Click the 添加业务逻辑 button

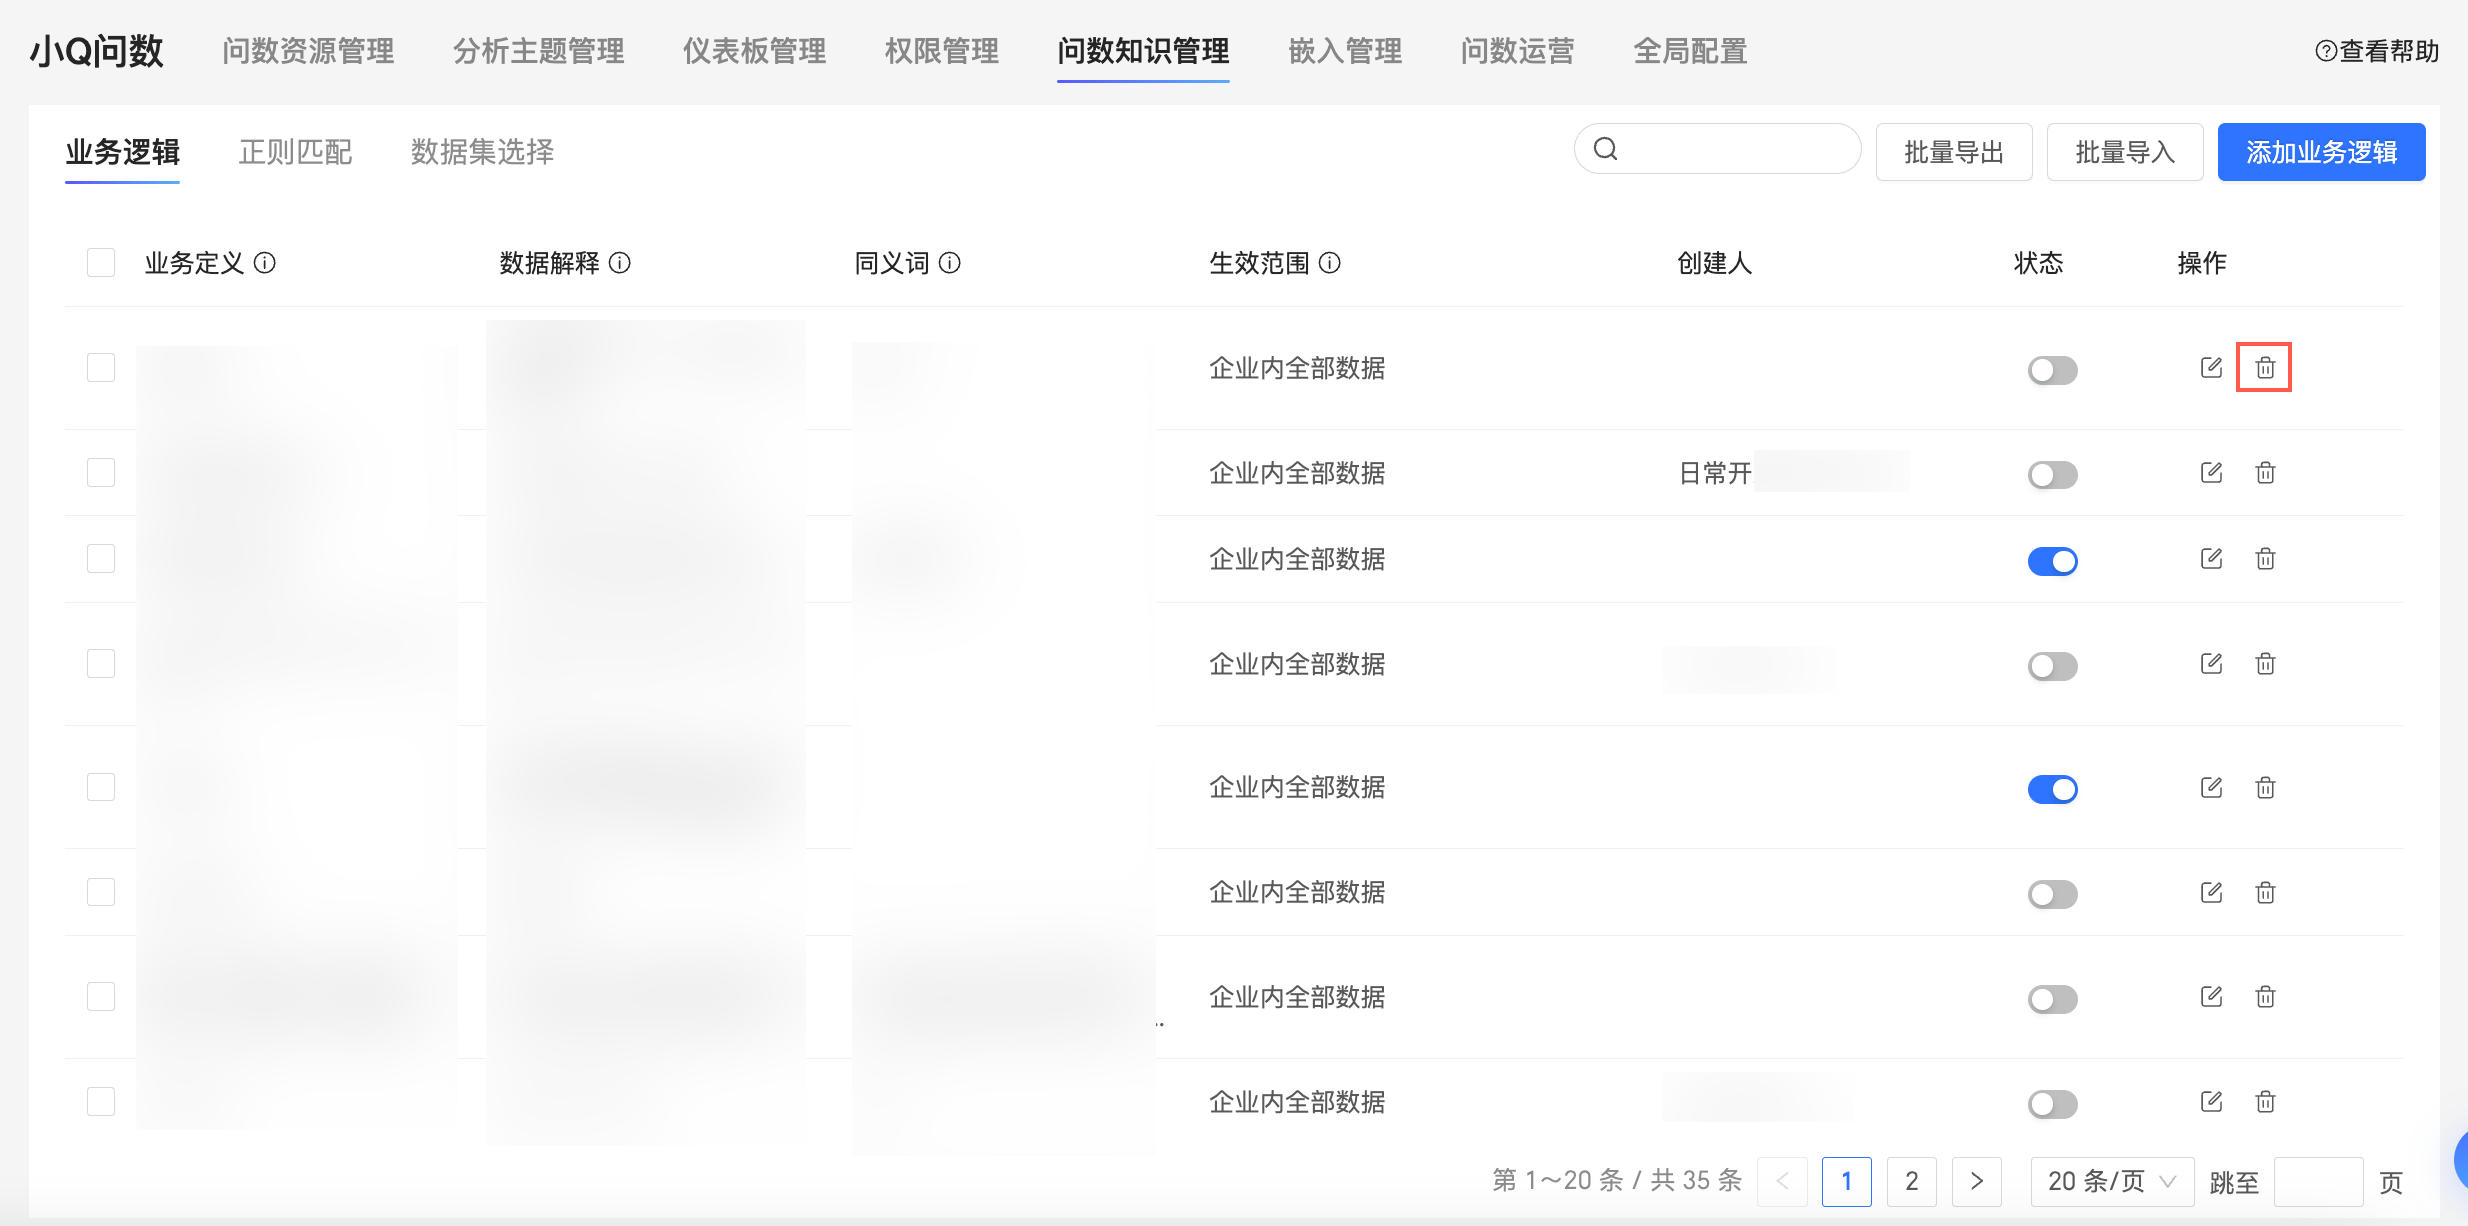[x=2320, y=152]
